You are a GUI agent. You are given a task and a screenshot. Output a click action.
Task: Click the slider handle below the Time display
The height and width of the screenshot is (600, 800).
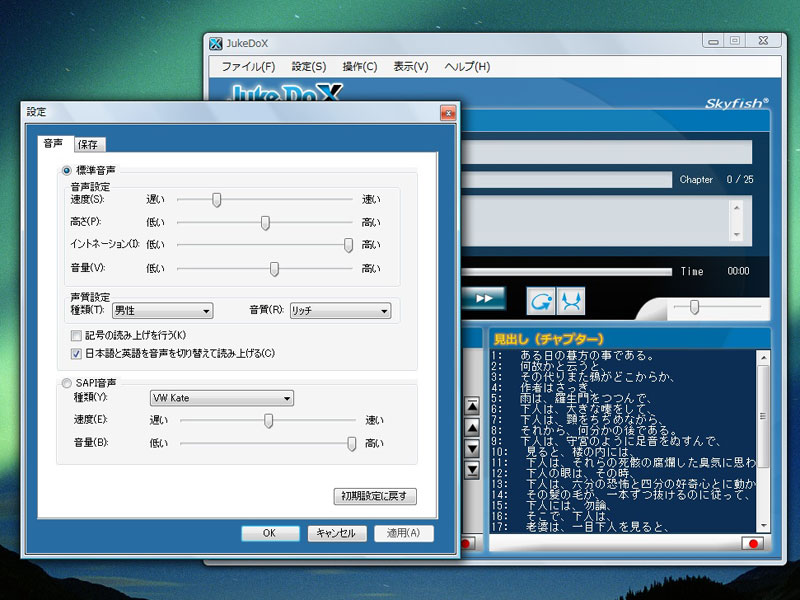coord(694,308)
